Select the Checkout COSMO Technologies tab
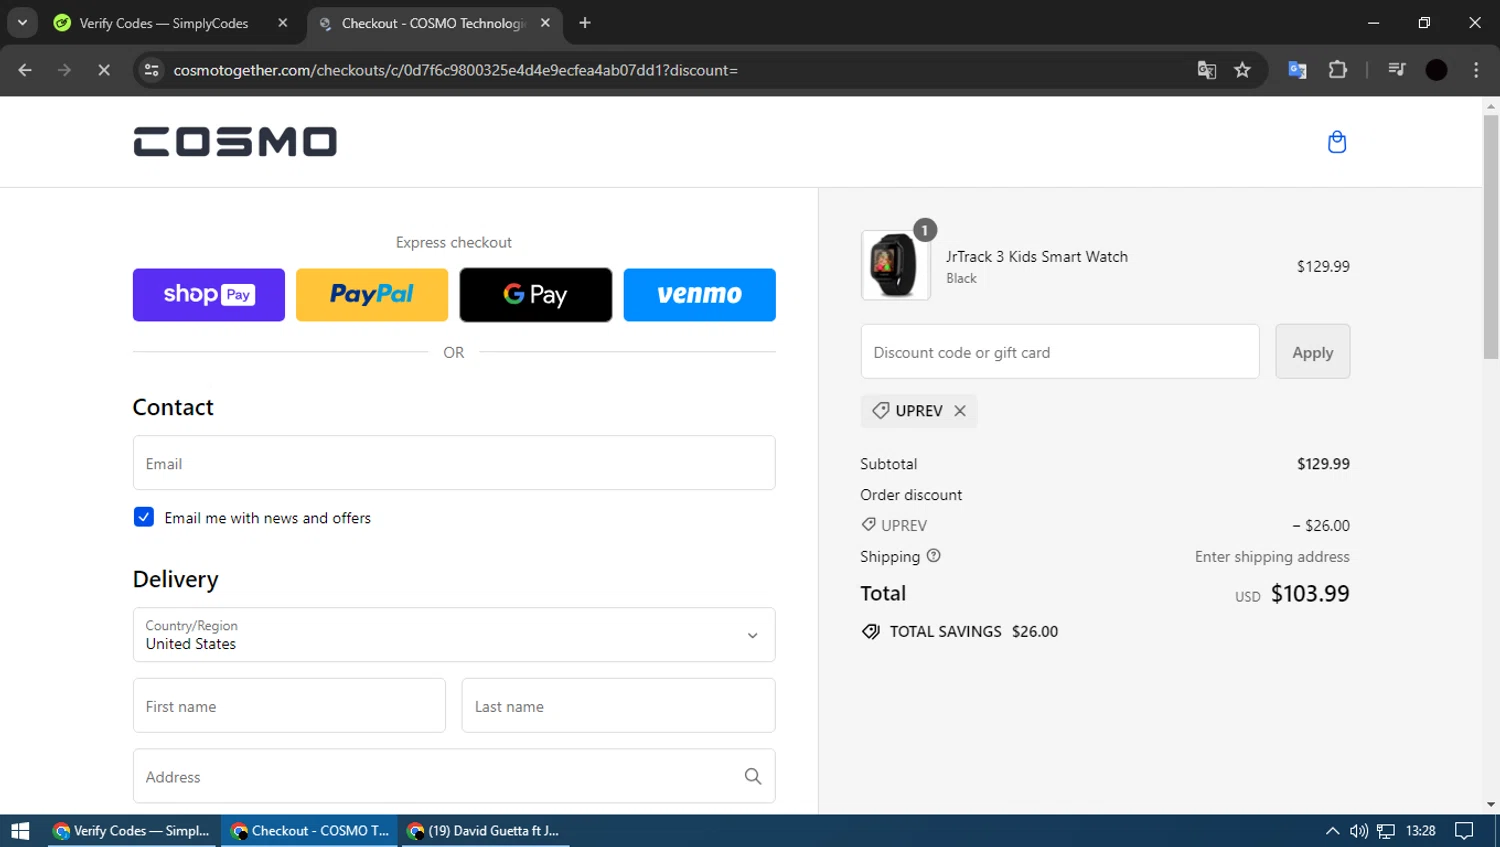The width and height of the screenshot is (1500, 847). tap(433, 23)
